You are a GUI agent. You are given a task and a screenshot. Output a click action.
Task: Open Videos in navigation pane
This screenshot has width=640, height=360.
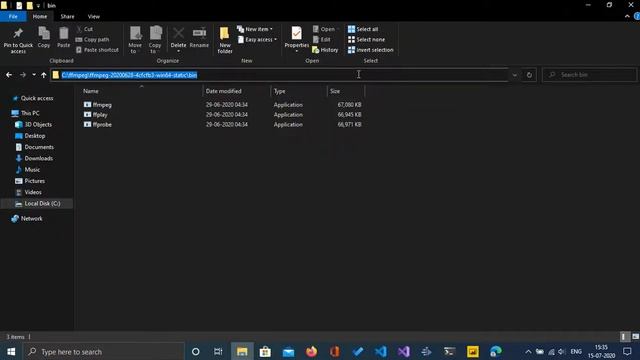(x=33, y=192)
